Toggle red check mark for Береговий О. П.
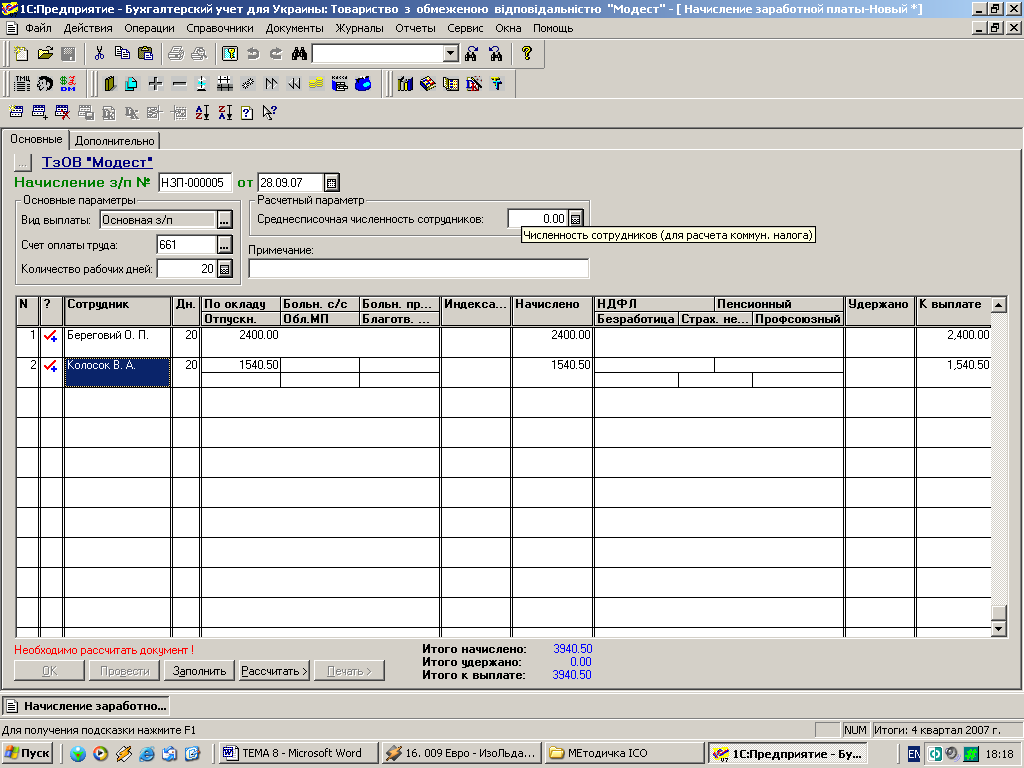The height and width of the screenshot is (768, 1024). [50, 336]
